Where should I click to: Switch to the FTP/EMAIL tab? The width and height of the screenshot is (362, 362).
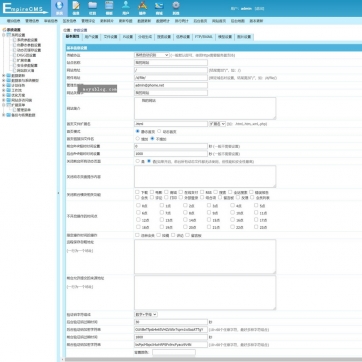coord(203,37)
